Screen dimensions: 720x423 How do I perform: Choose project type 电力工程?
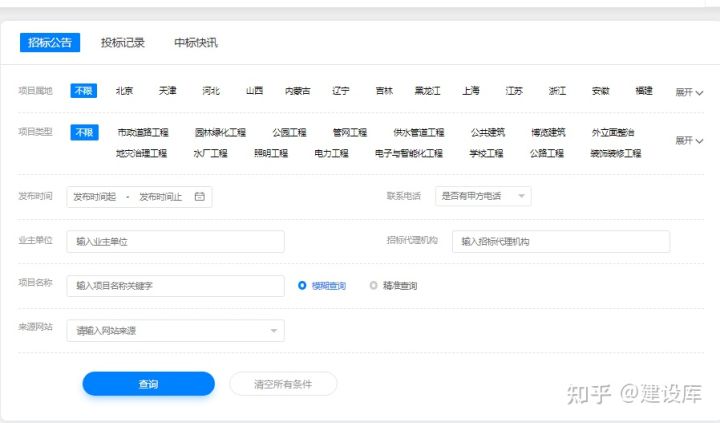(332, 153)
